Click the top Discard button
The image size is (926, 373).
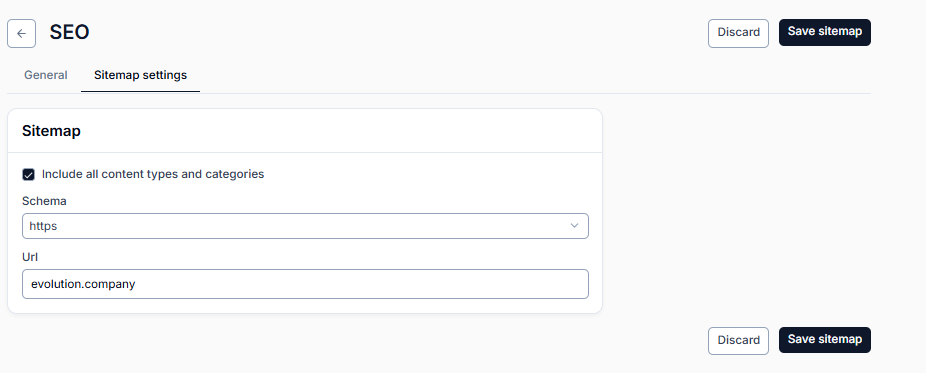tap(738, 33)
